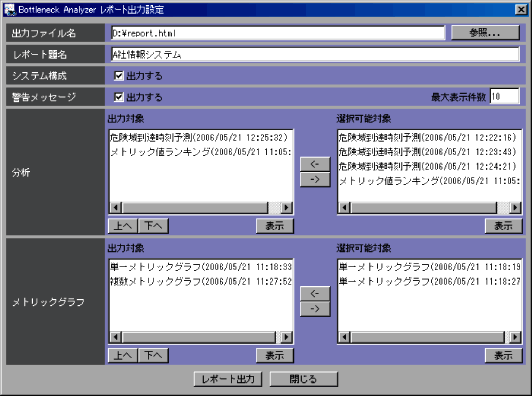Click left scroll arrow of メトリックグラフ output list

(x=116, y=337)
